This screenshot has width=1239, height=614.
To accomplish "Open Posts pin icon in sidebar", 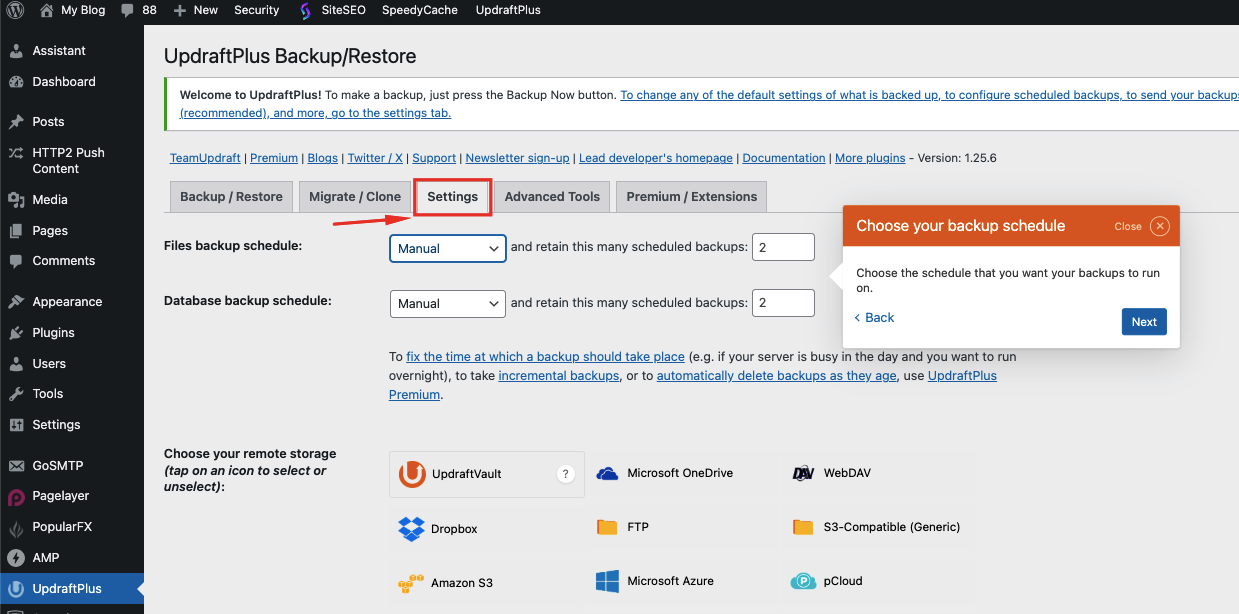I will coord(16,122).
